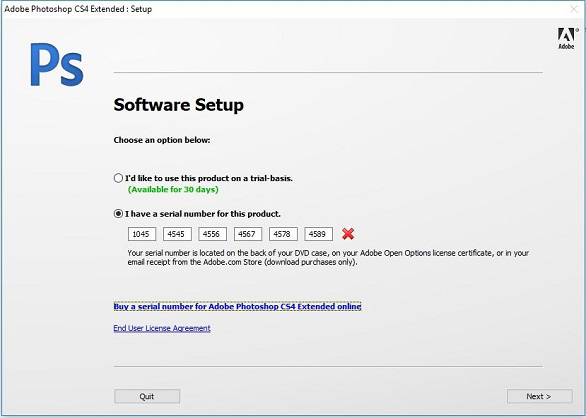Select the trial-basis radio option
This screenshot has height=418, width=586.
coord(118,178)
